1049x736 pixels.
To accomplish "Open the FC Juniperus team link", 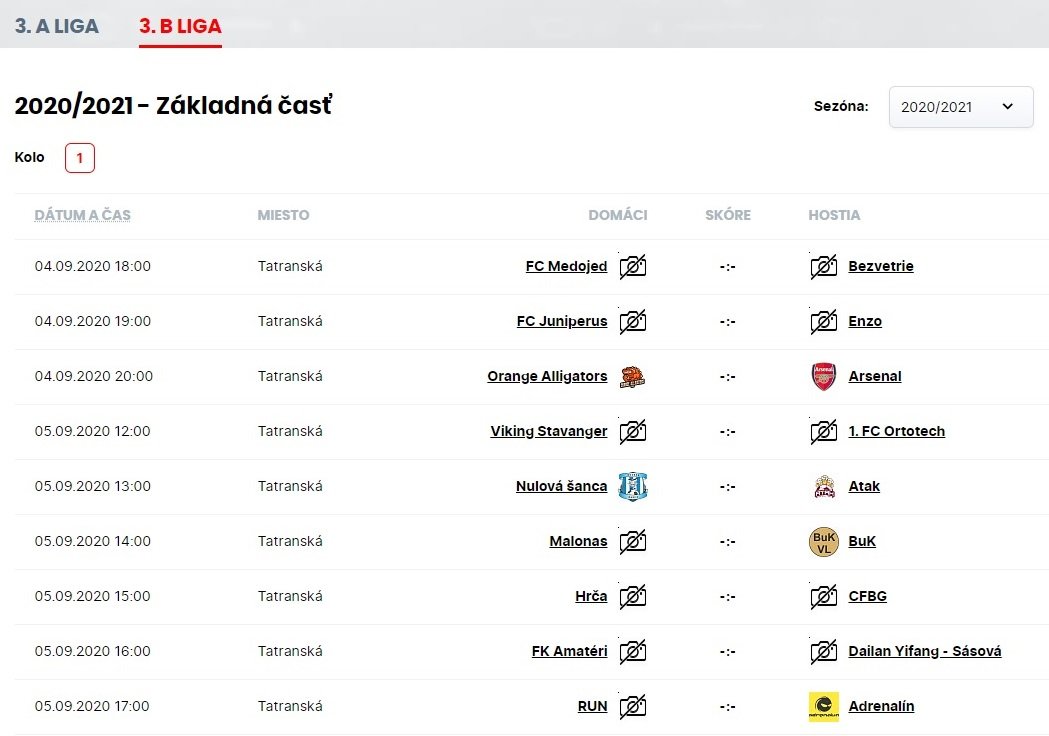I will [561, 322].
